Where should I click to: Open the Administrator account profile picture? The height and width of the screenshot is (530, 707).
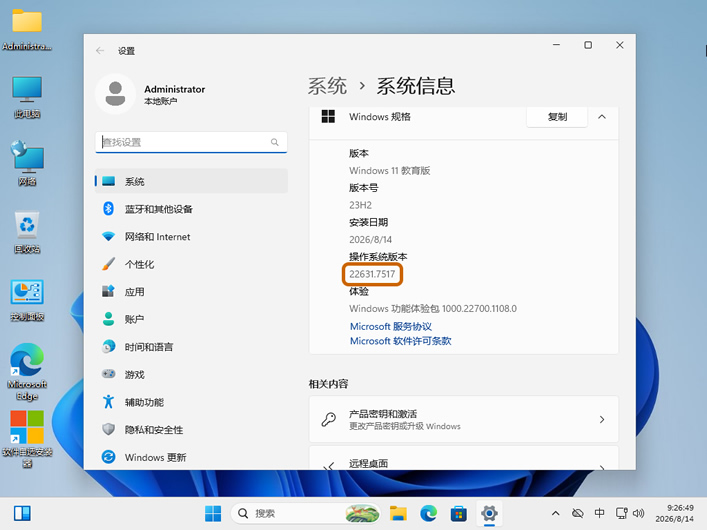(x=115, y=94)
